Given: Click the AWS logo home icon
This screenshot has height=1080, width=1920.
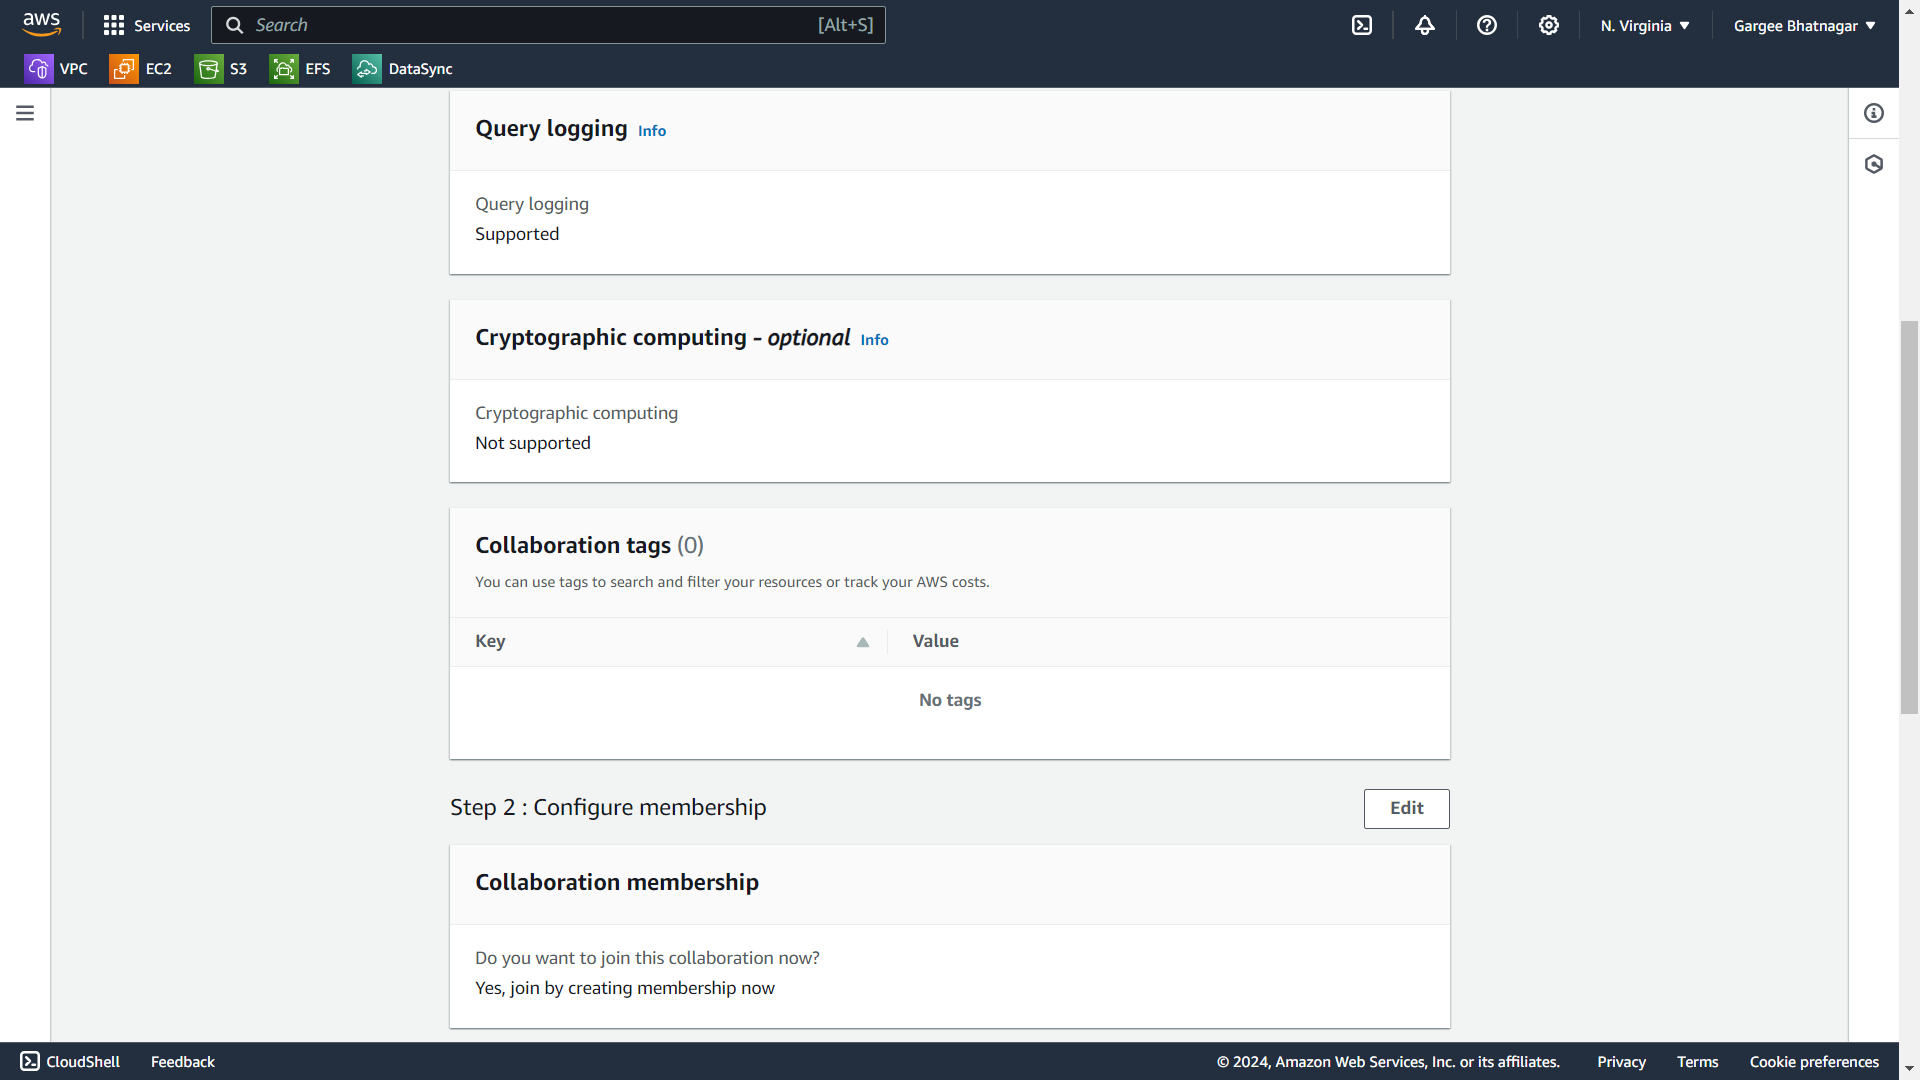Looking at the screenshot, I should 41,24.
